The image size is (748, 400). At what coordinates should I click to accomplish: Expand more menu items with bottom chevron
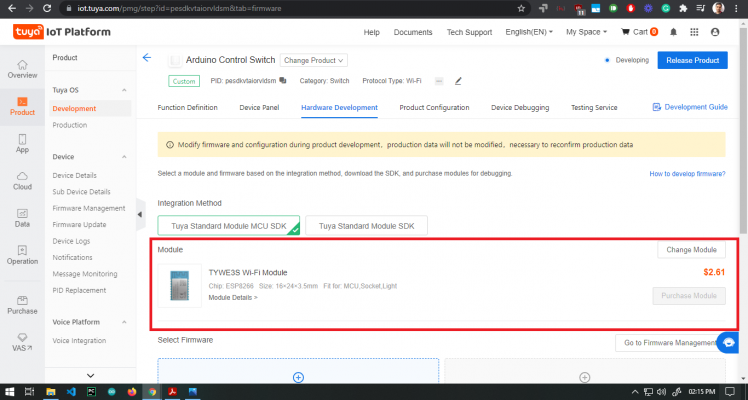tap(91, 376)
